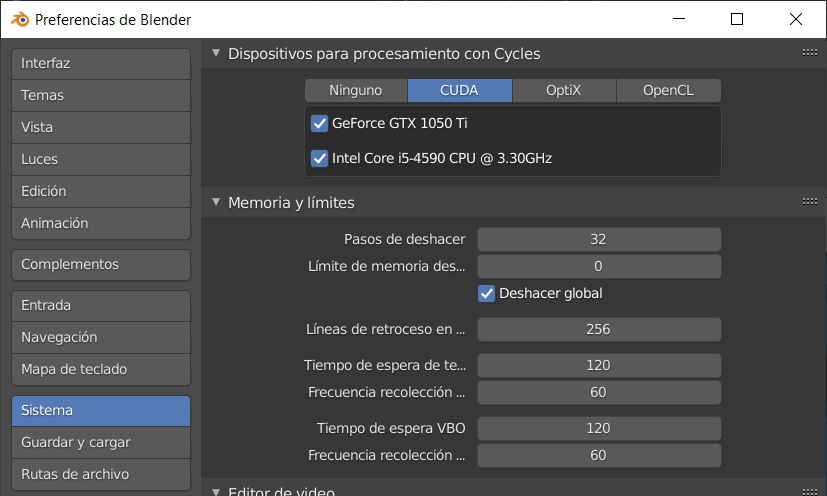
Task: Go to the Edición preferences section
Action: pyautogui.click(x=101, y=192)
